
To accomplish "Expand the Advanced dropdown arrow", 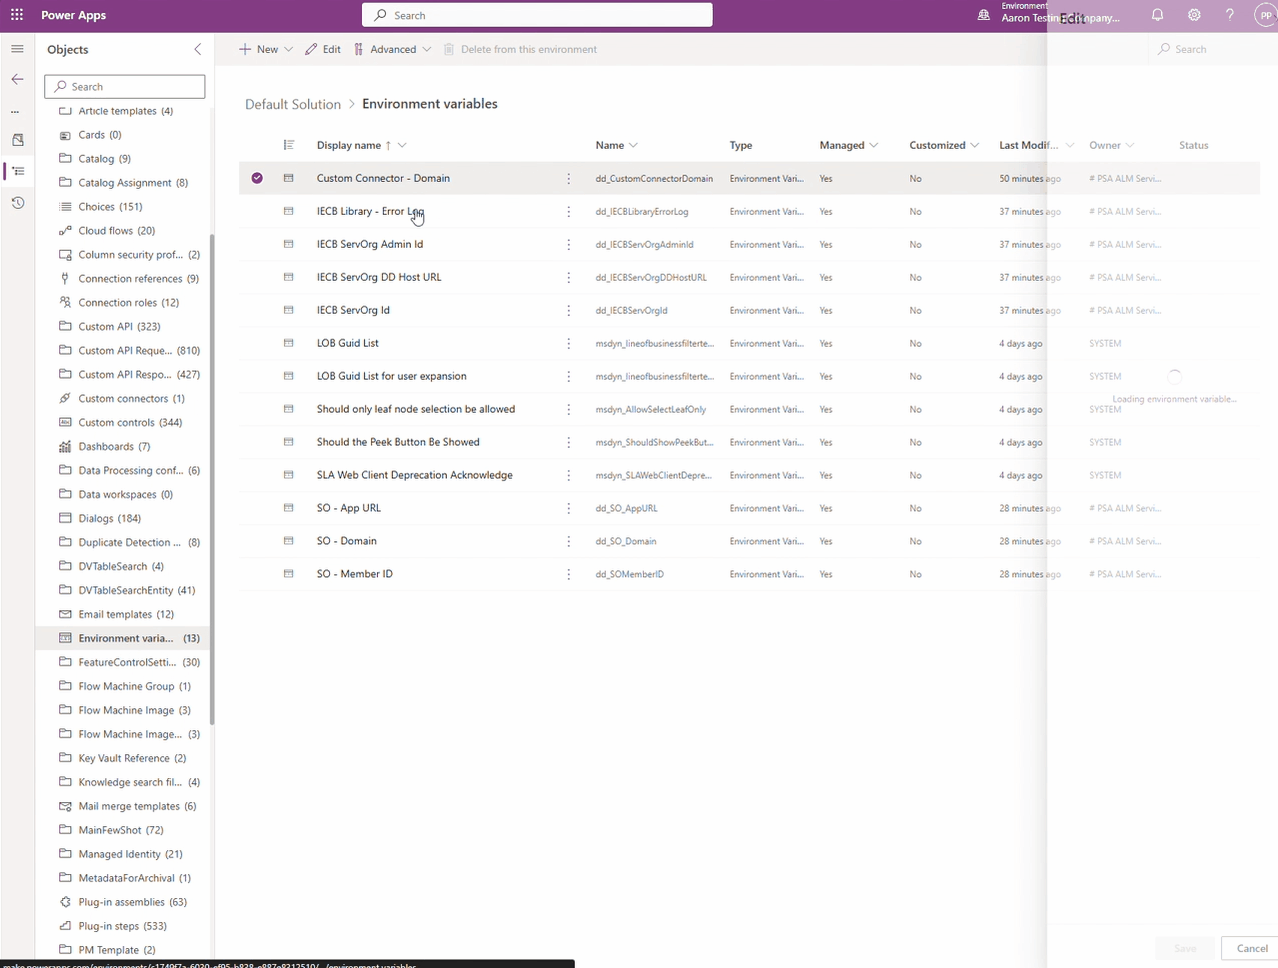I will pyautogui.click(x=427, y=49).
